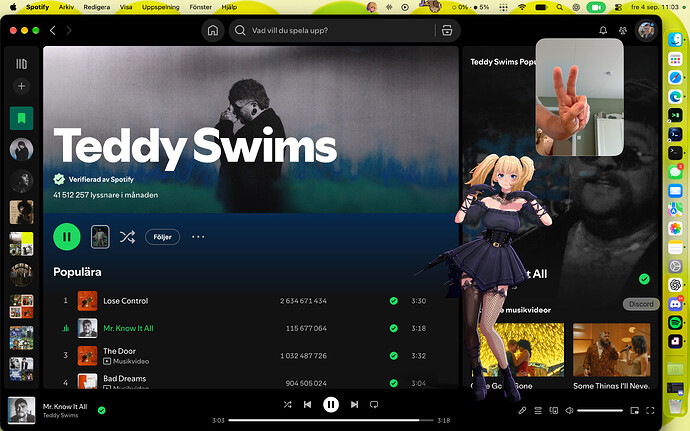The height and width of the screenshot is (431, 690).
Task: Open the notifications bell
Action: click(x=603, y=30)
